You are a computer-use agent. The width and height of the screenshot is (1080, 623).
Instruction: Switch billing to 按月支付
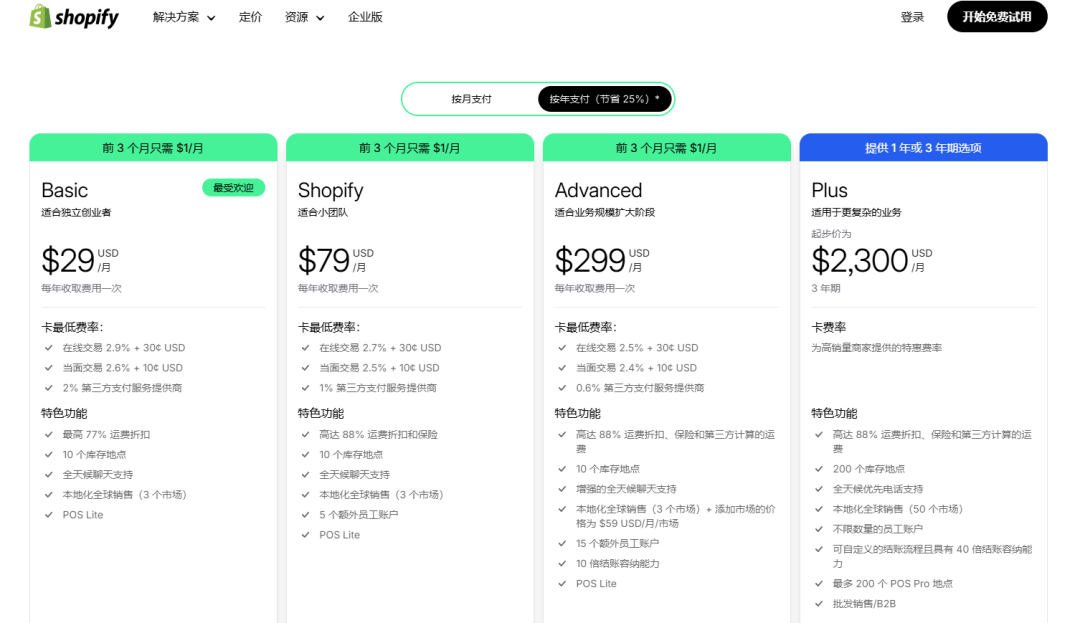pos(471,99)
